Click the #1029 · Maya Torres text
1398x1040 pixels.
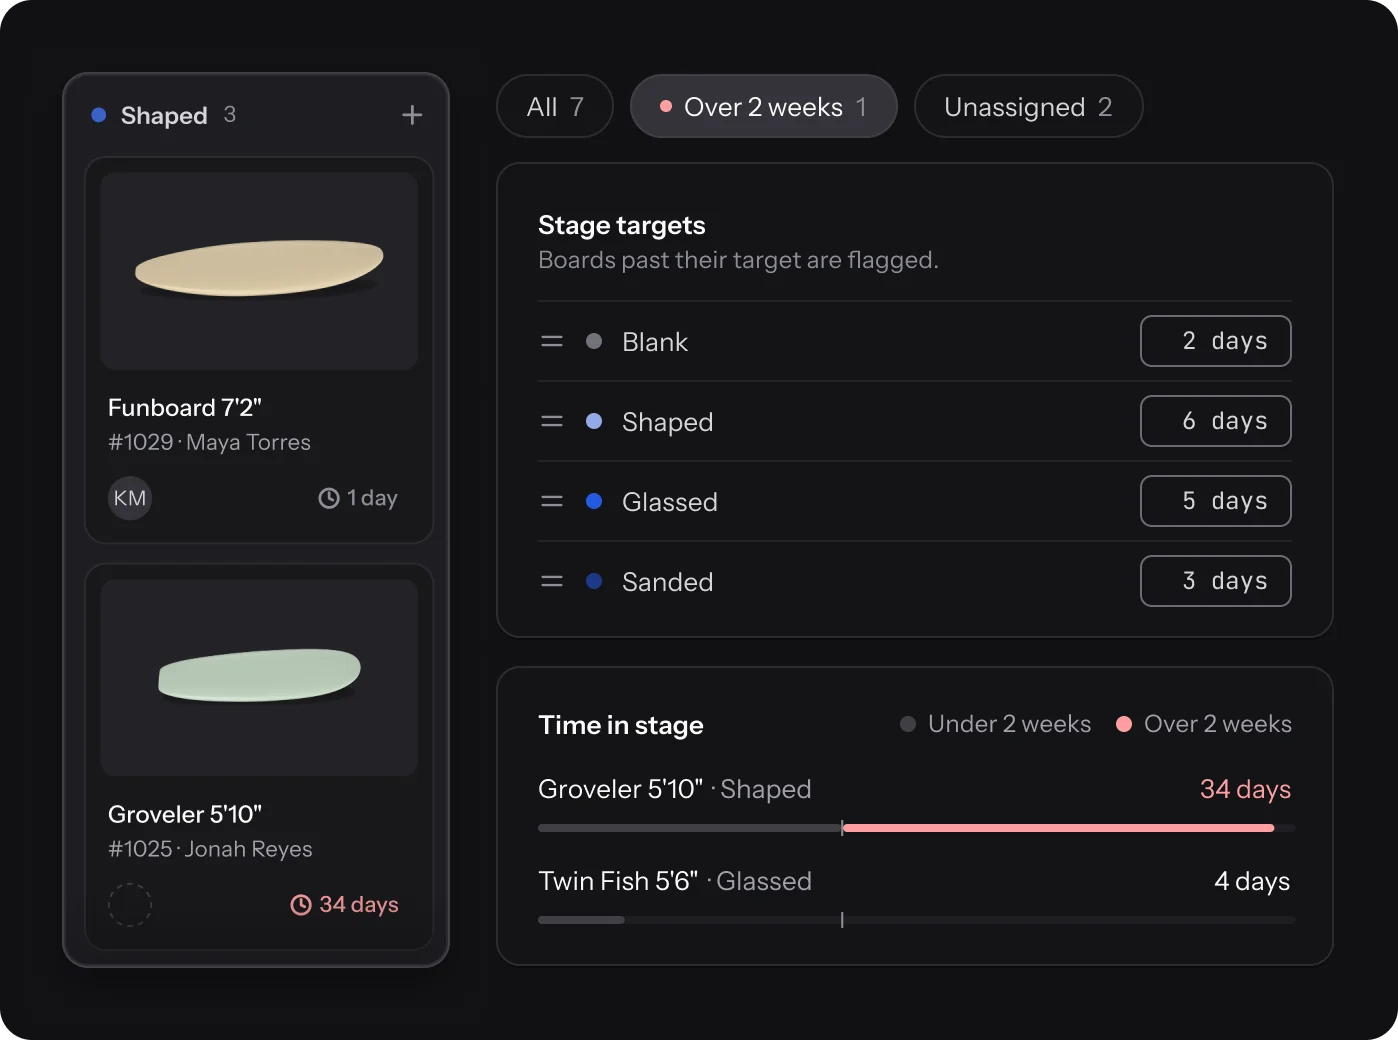coord(209,442)
